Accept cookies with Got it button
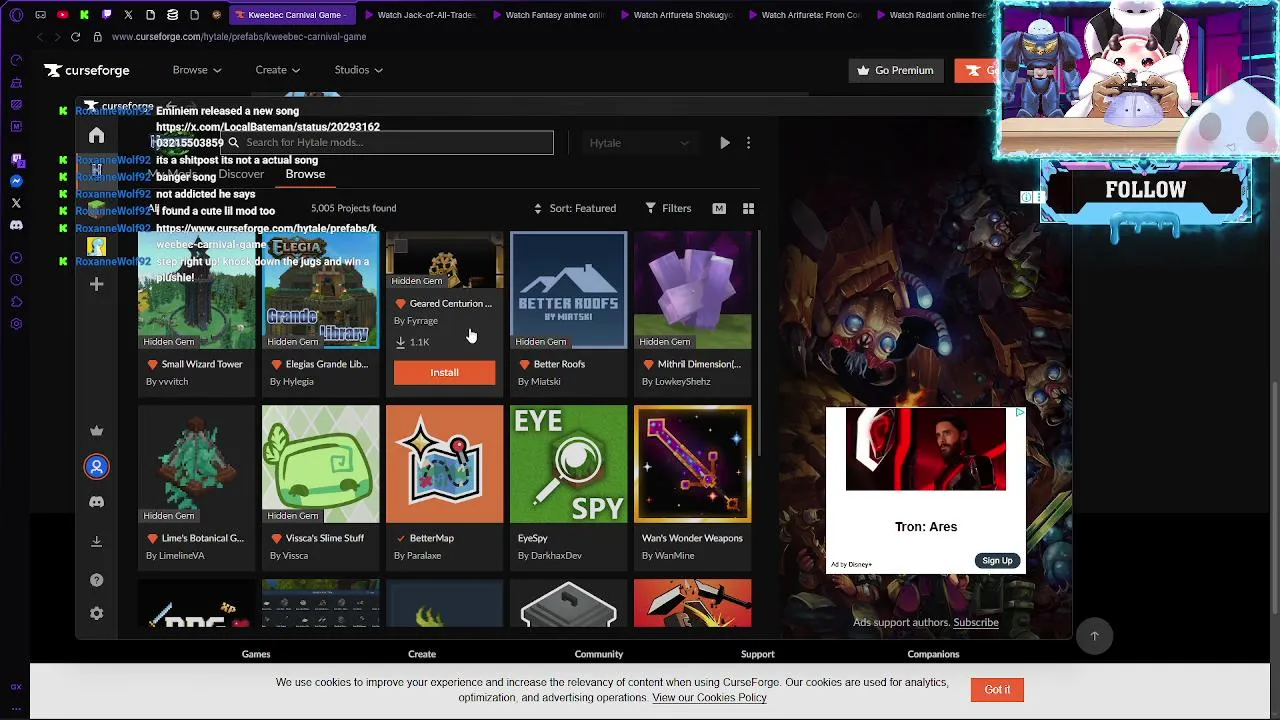 click(997, 690)
